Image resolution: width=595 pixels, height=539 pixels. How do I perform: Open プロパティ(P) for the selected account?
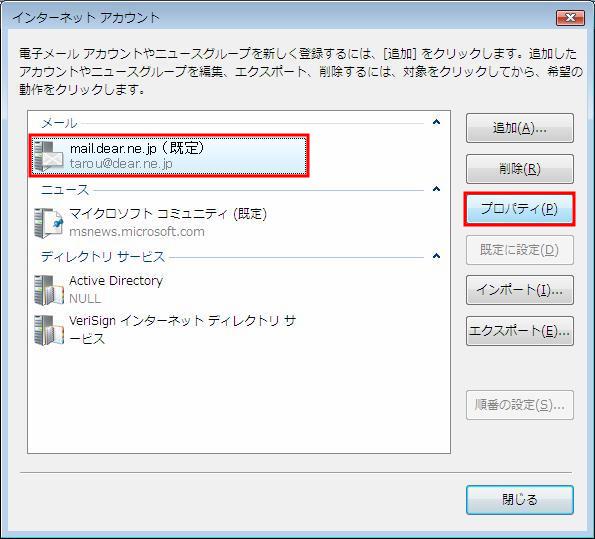(x=519, y=209)
